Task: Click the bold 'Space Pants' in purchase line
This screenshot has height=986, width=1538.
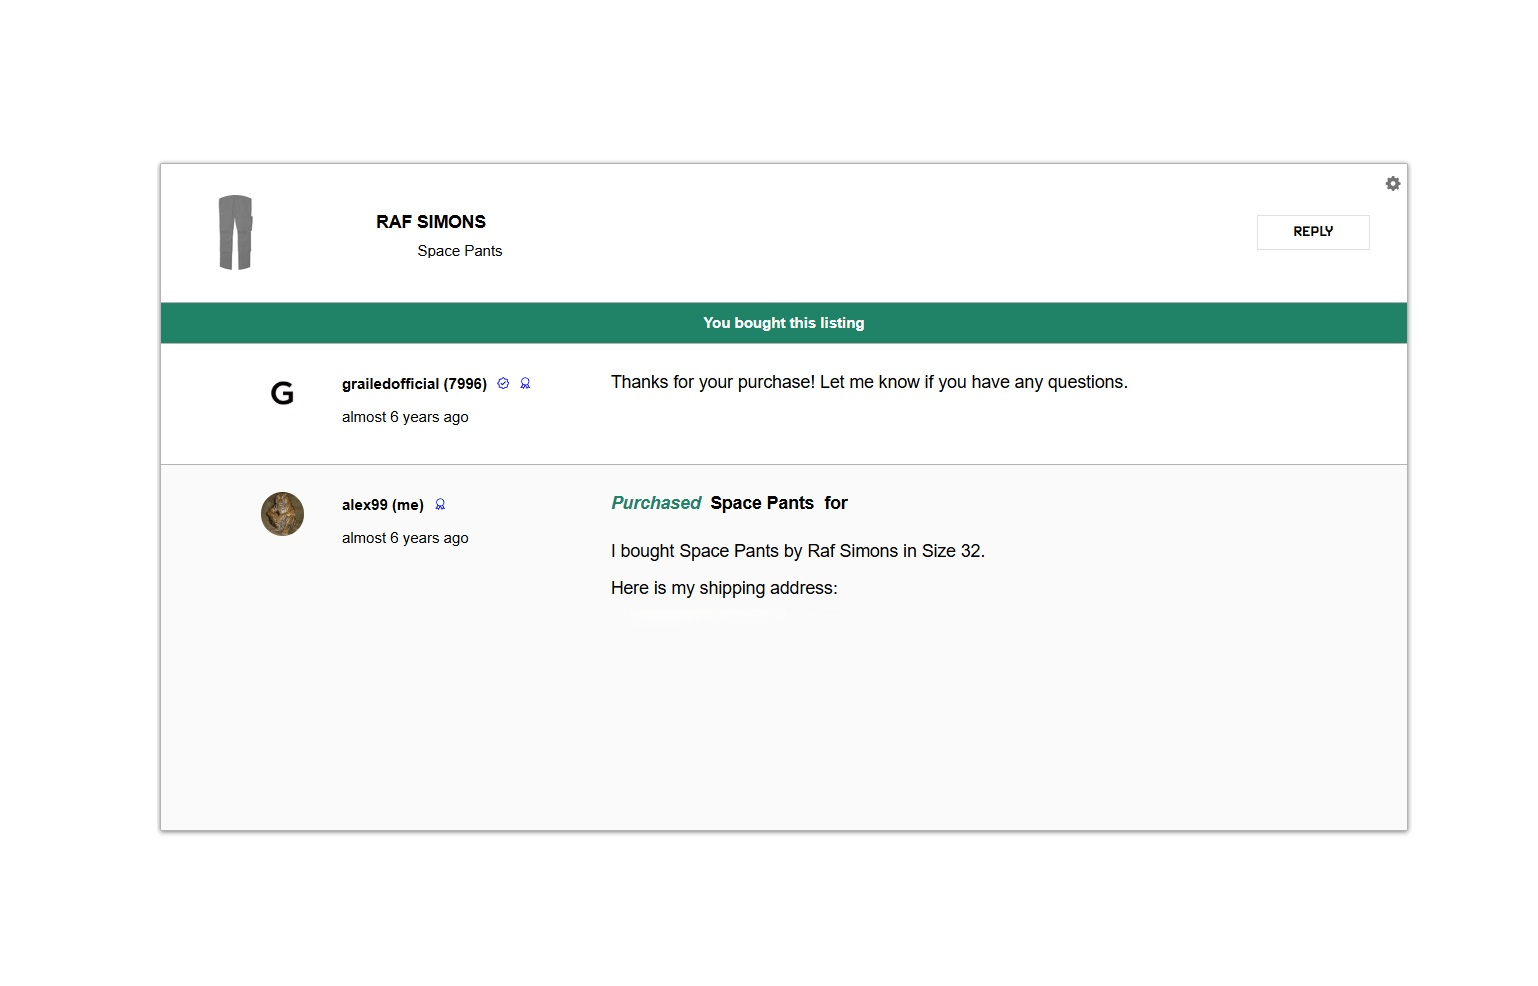Action: click(x=762, y=503)
